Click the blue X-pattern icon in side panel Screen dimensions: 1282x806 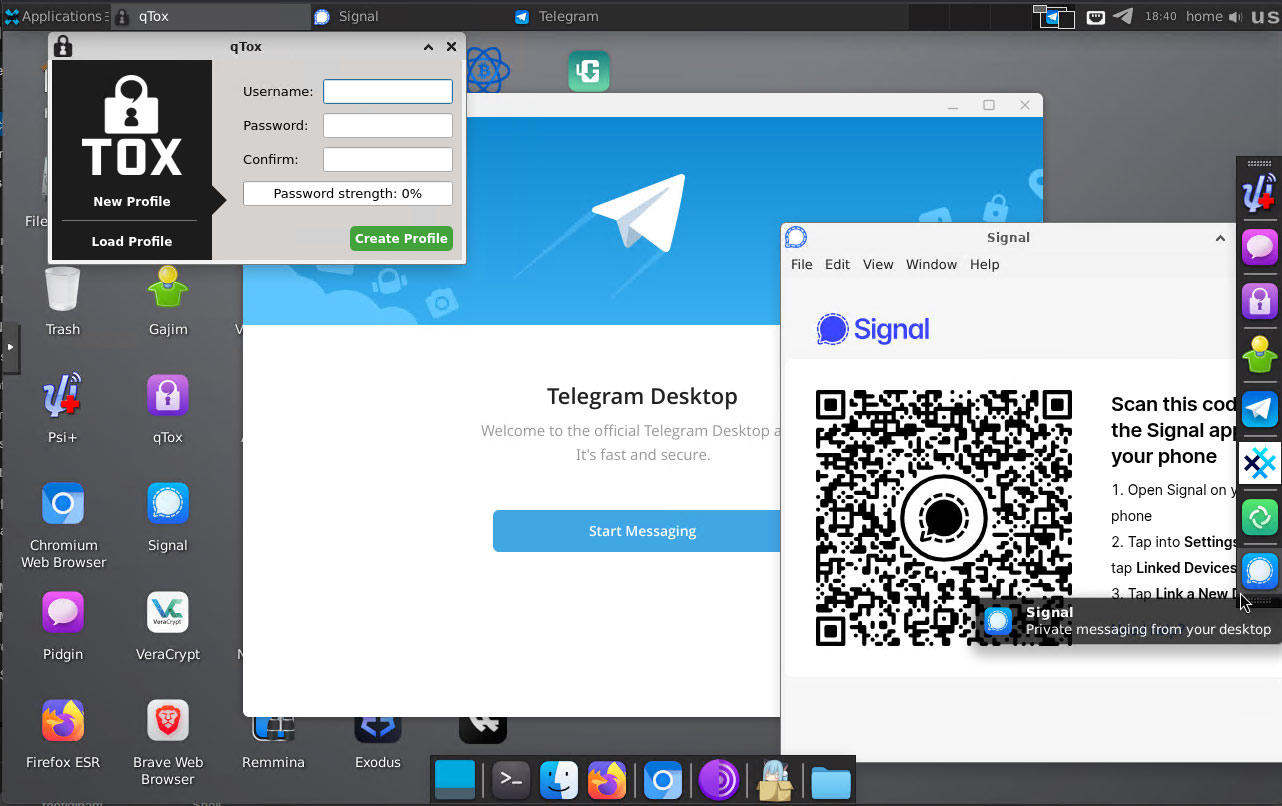(x=1259, y=463)
